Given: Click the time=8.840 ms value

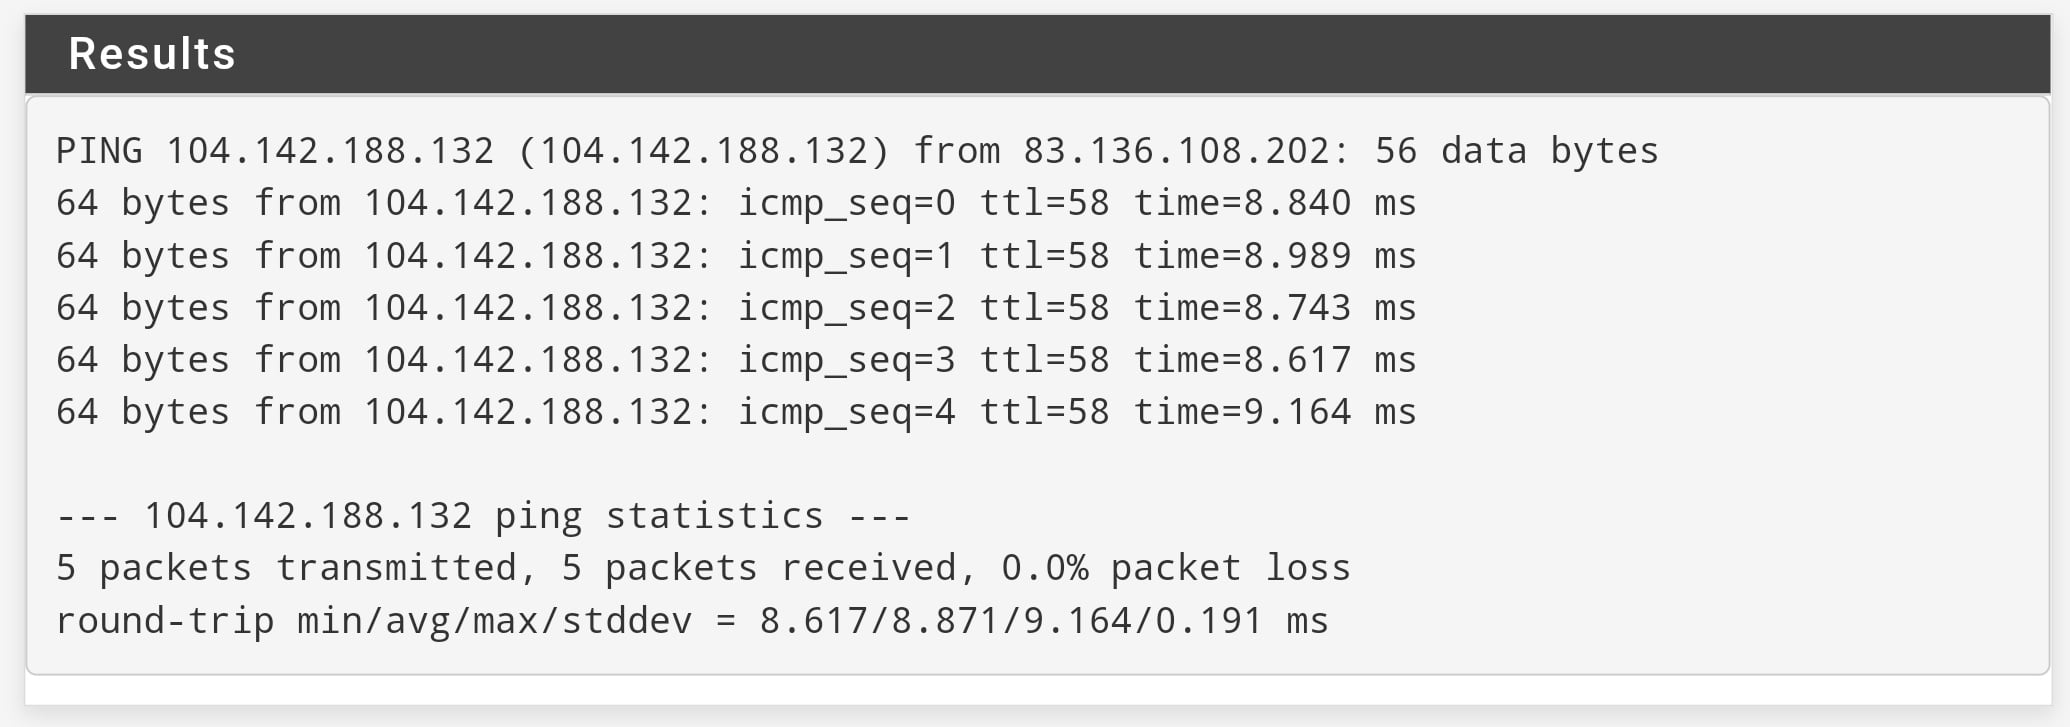Looking at the screenshot, I should tap(1275, 203).
